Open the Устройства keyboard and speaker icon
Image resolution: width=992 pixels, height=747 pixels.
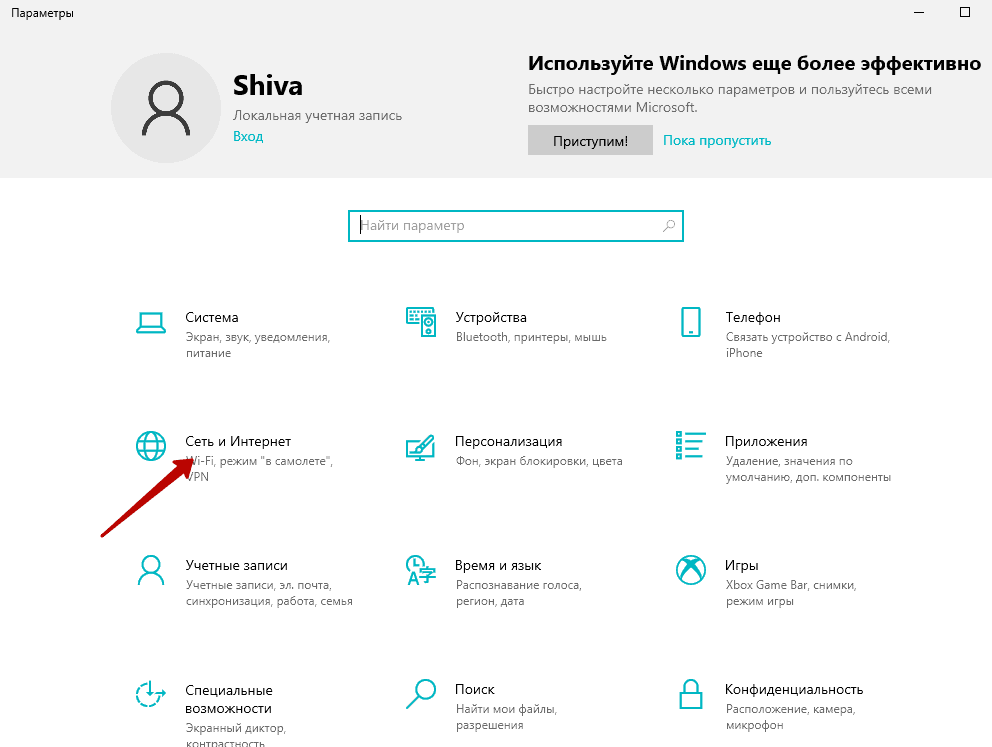pyautogui.click(x=421, y=322)
